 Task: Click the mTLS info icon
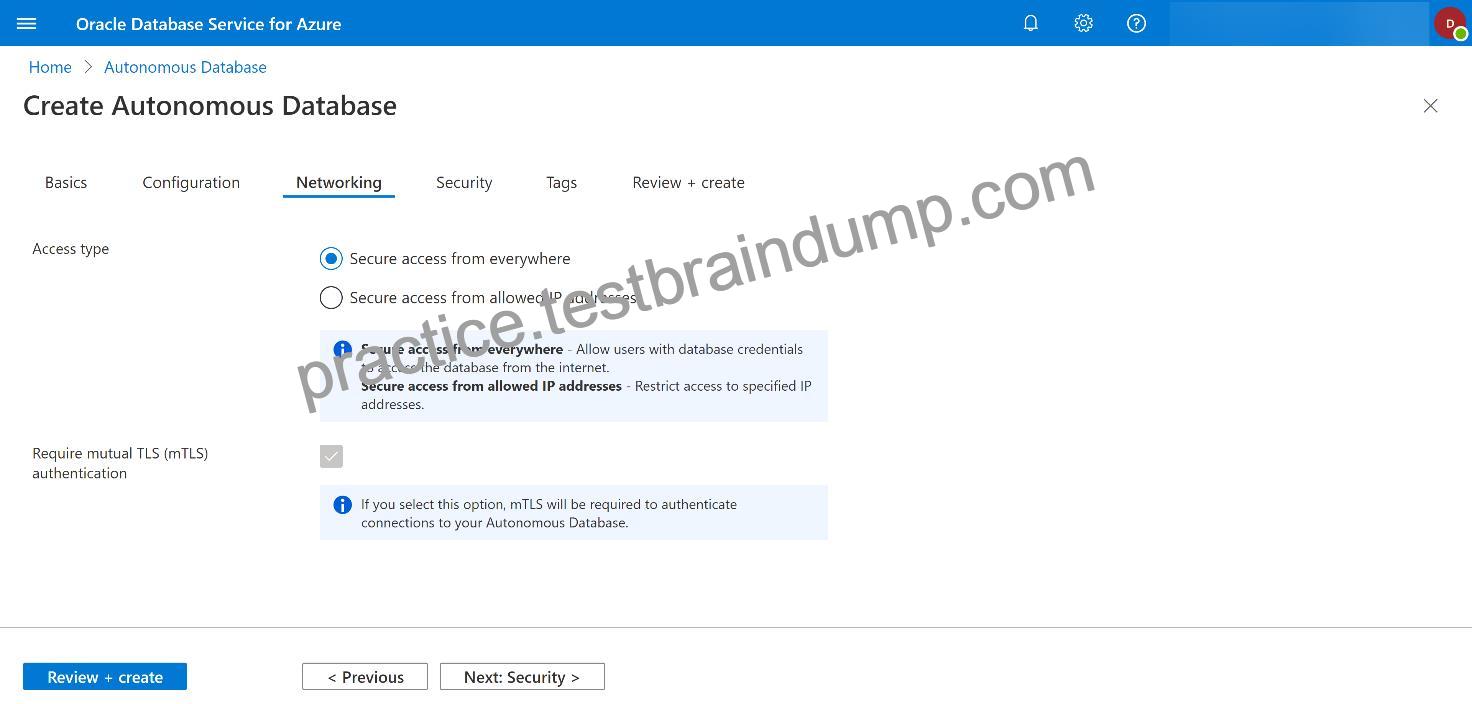click(x=342, y=505)
